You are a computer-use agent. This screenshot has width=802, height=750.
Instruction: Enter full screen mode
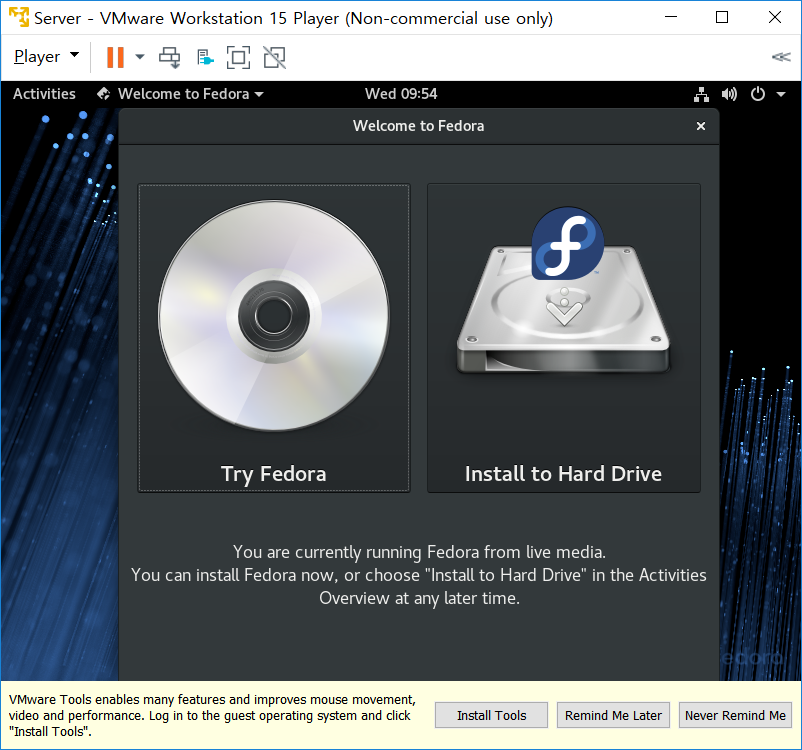[x=238, y=57]
